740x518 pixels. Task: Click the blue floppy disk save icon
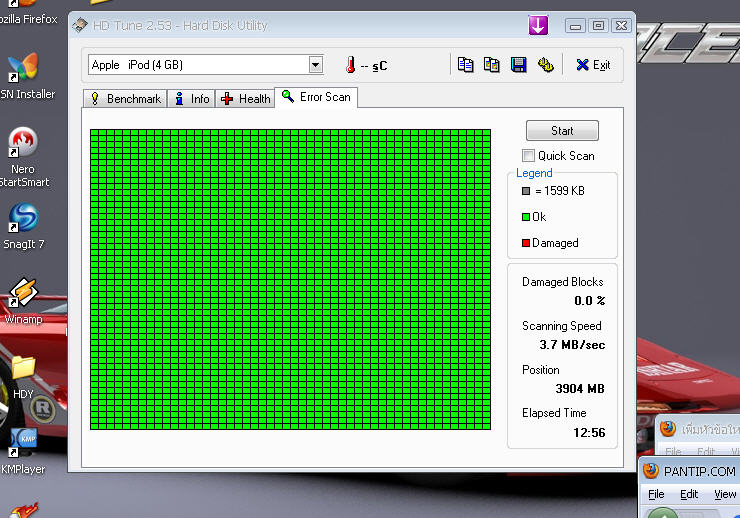coord(518,65)
